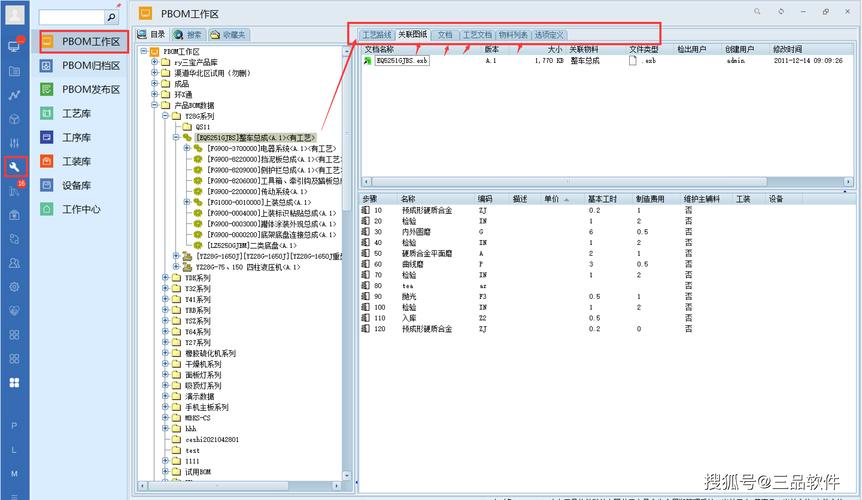Click the heart icon in blue sidebar
Viewport: 862px width, 500px height.
coord(14,311)
